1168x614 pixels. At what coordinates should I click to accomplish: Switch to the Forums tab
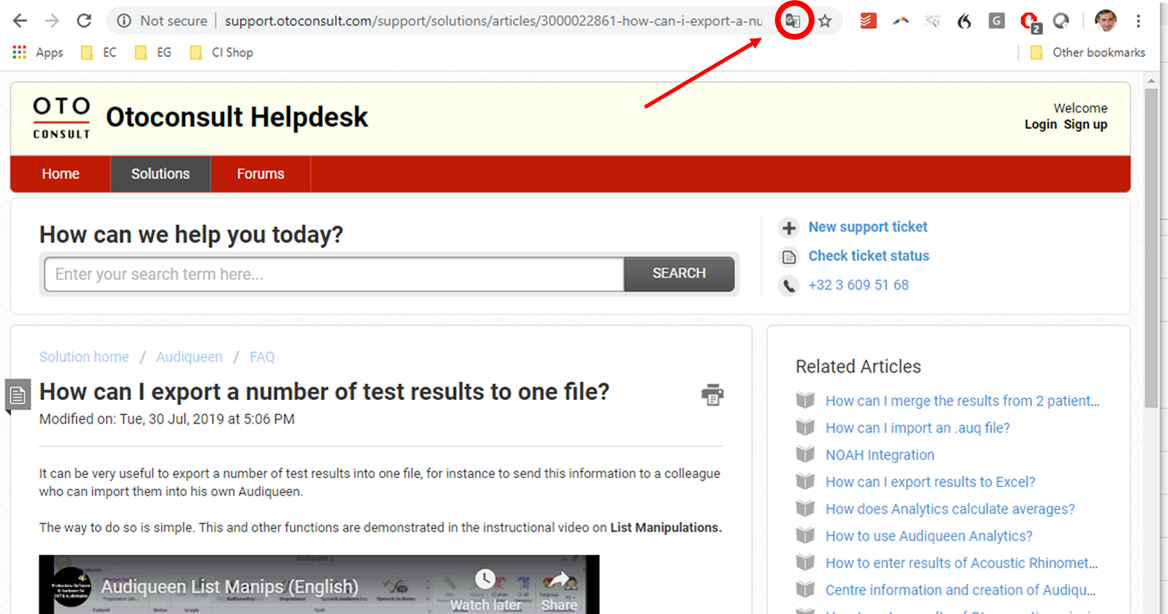click(x=261, y=174)
